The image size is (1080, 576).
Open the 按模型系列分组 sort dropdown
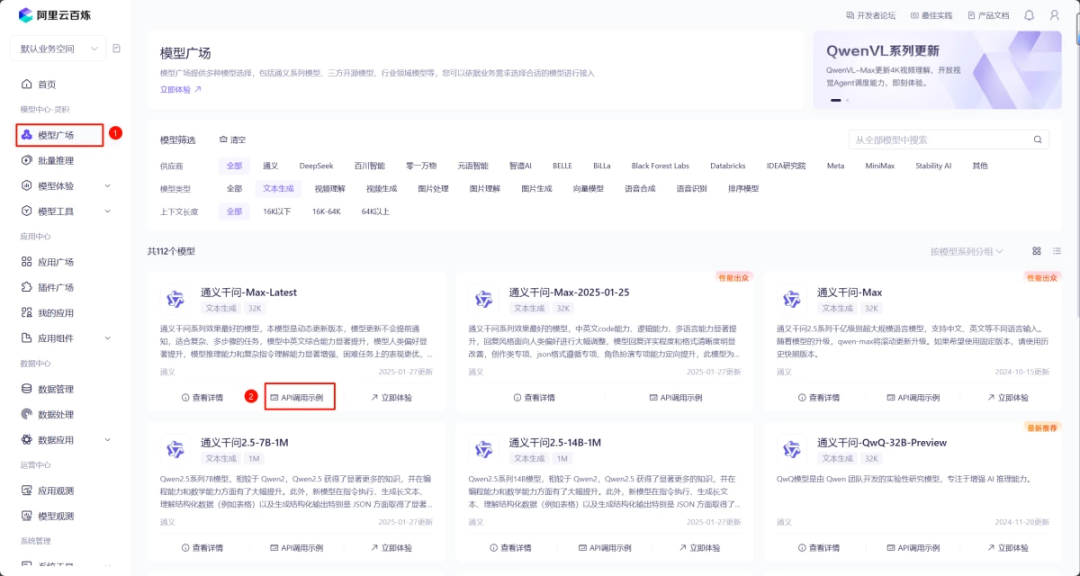966,251
